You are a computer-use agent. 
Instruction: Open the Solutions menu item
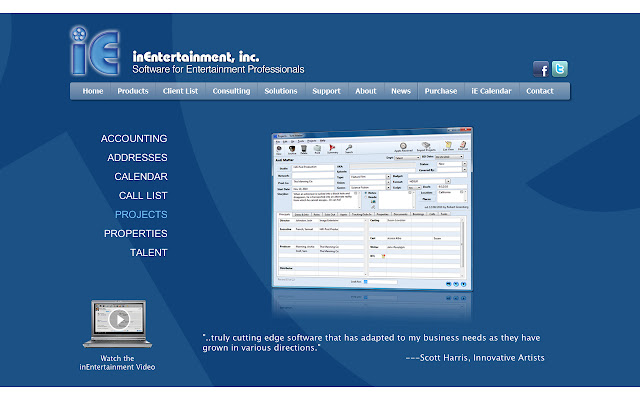(x=281, y=91)
